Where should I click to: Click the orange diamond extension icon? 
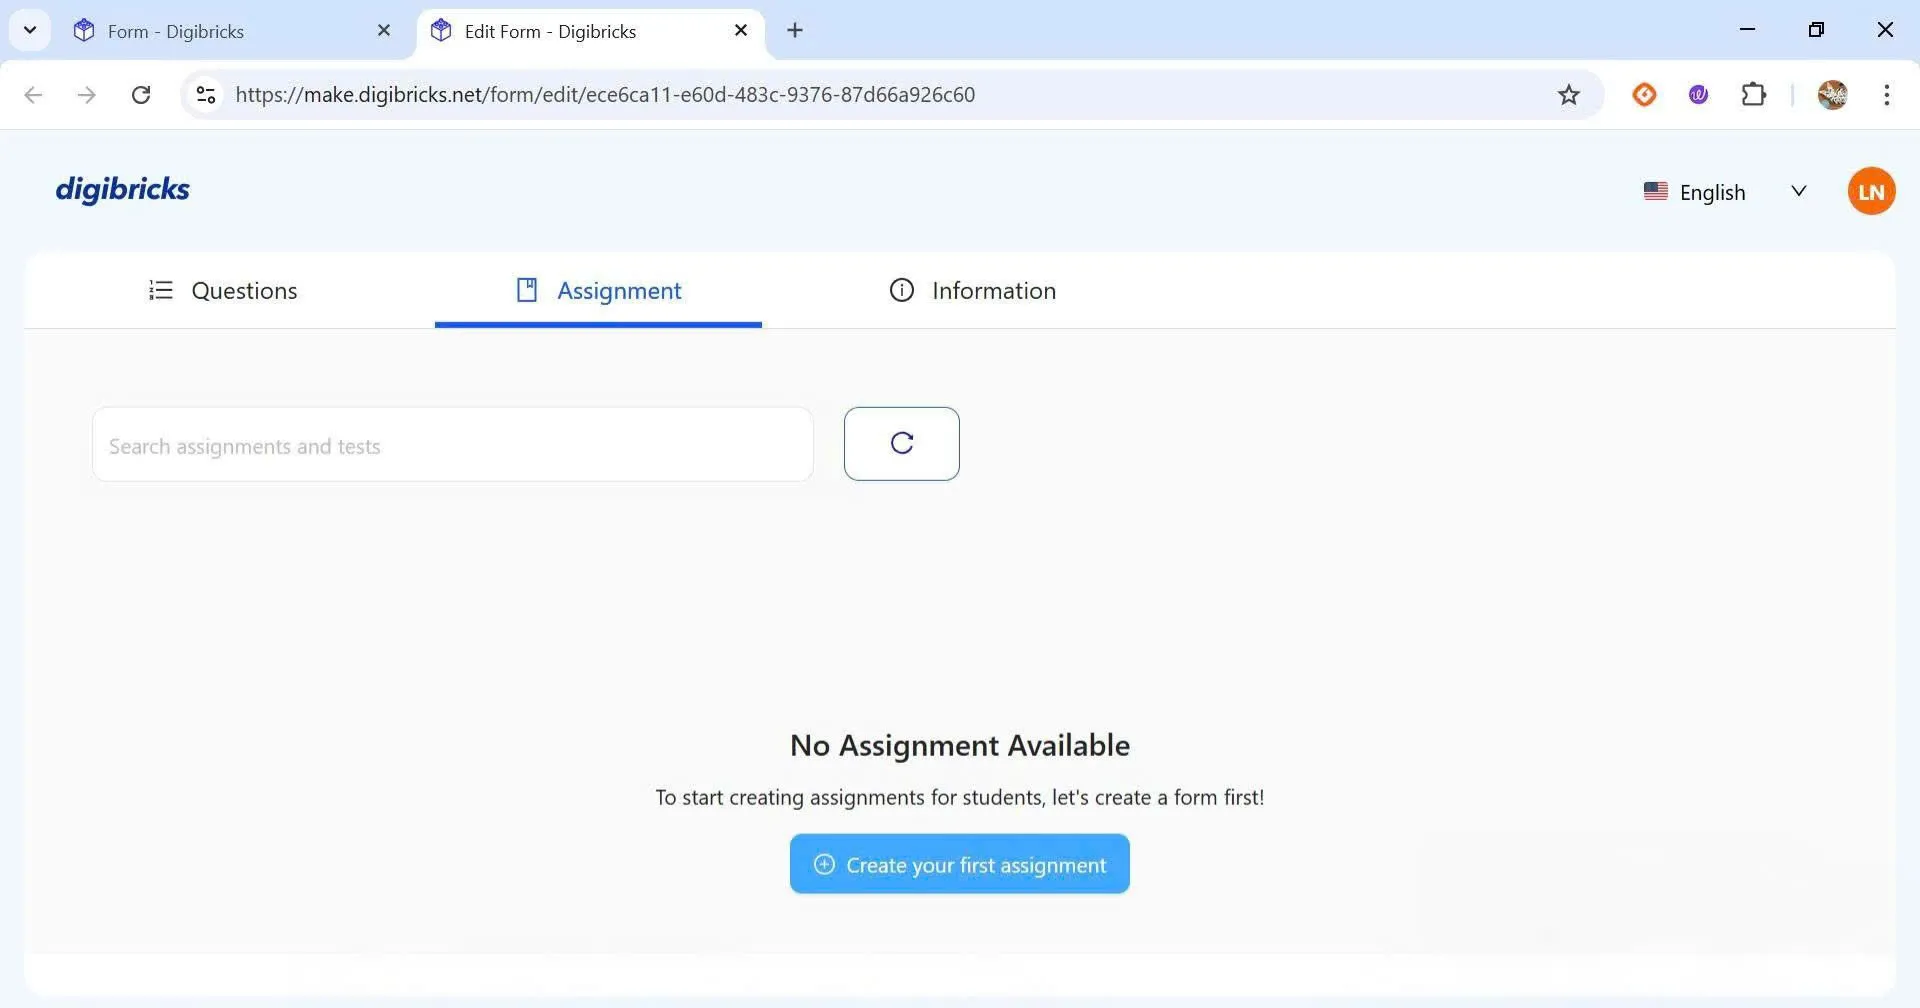click(1644, 95)
